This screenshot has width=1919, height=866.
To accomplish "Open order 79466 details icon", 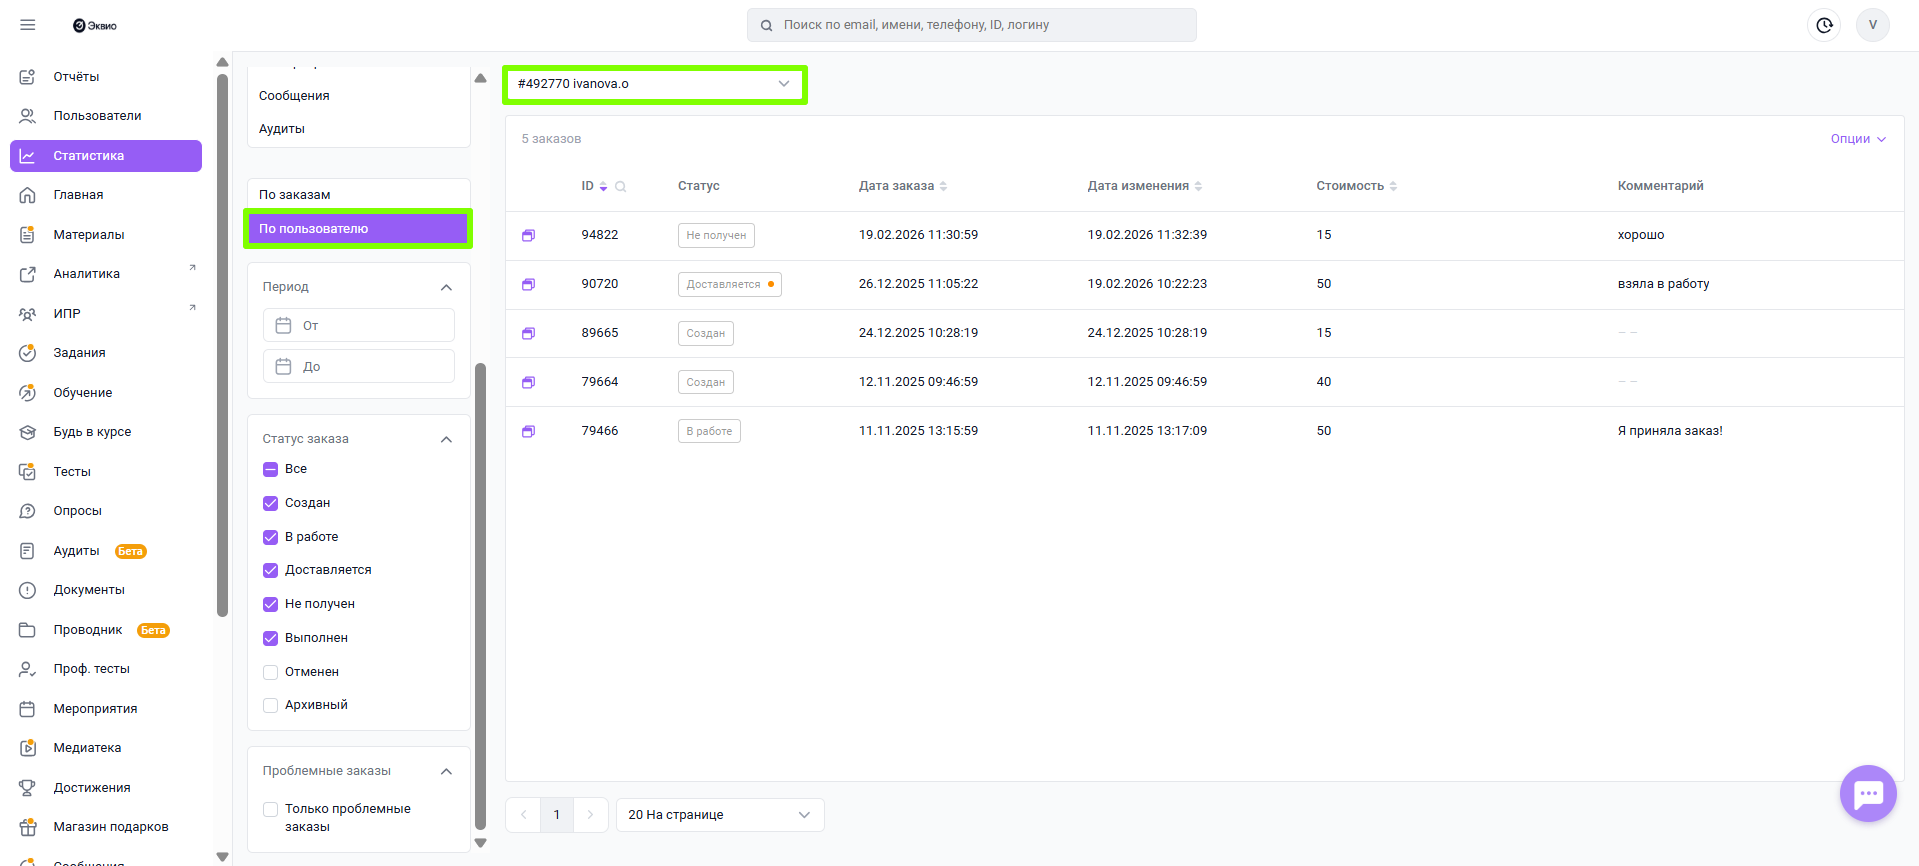I will (528, 431).
